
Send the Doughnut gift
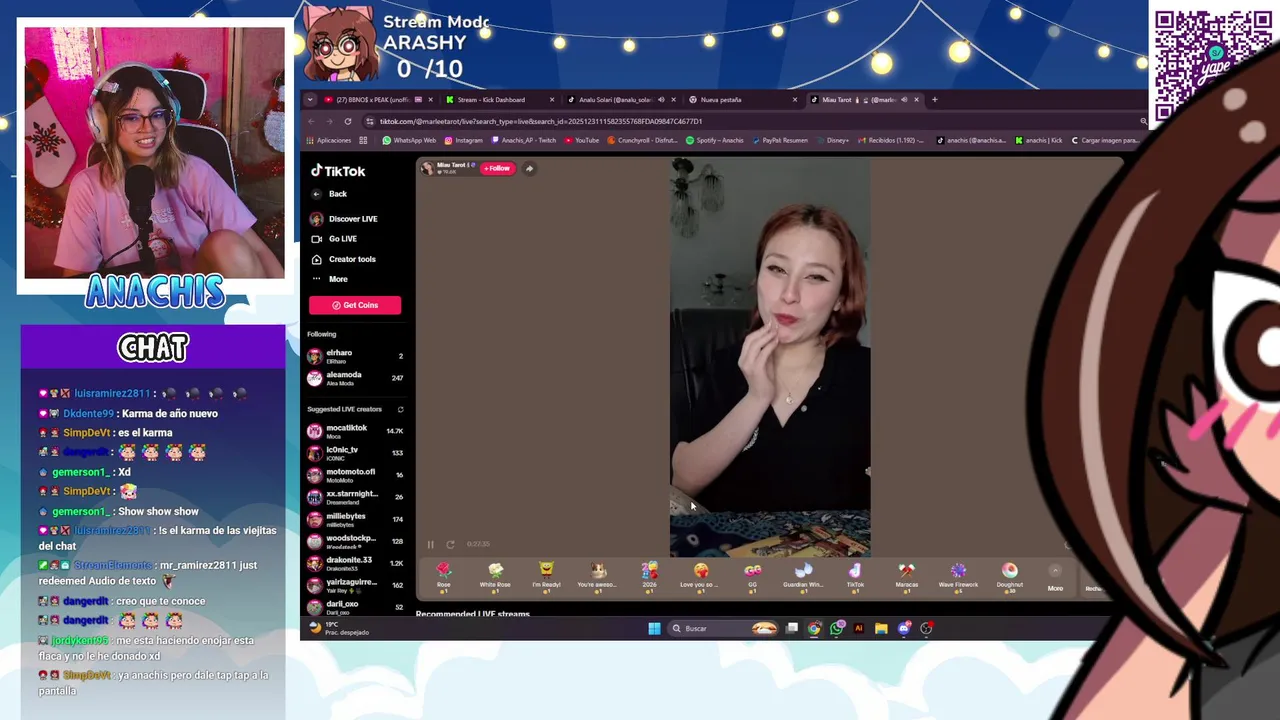point(1009,577)
